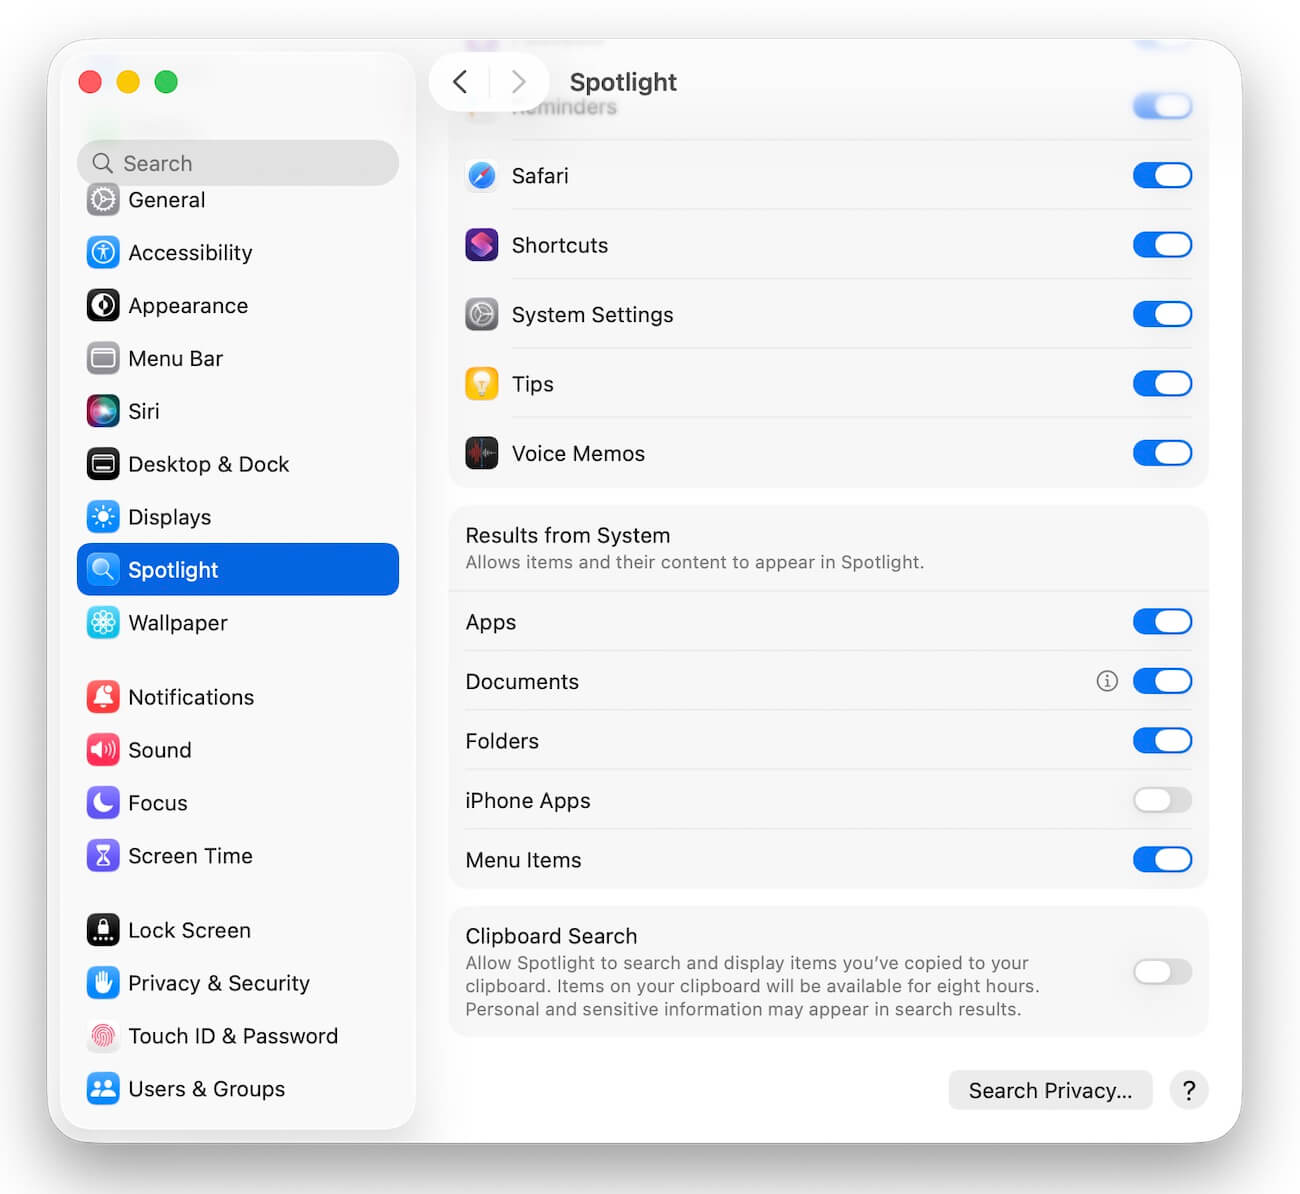Click the Safari compass icon
Image resolution: width=1300 pixels, height=1194 pixels.
482,176
